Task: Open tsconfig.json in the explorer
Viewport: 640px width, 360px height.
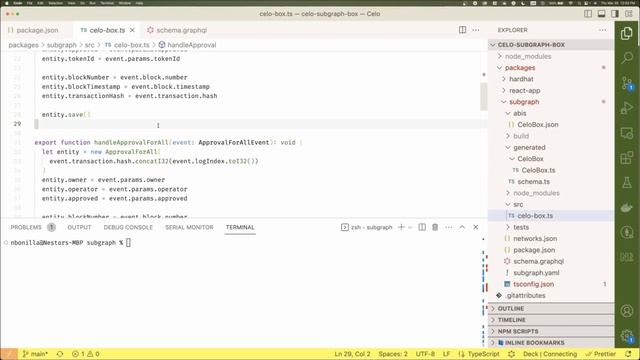Action: 551,284
